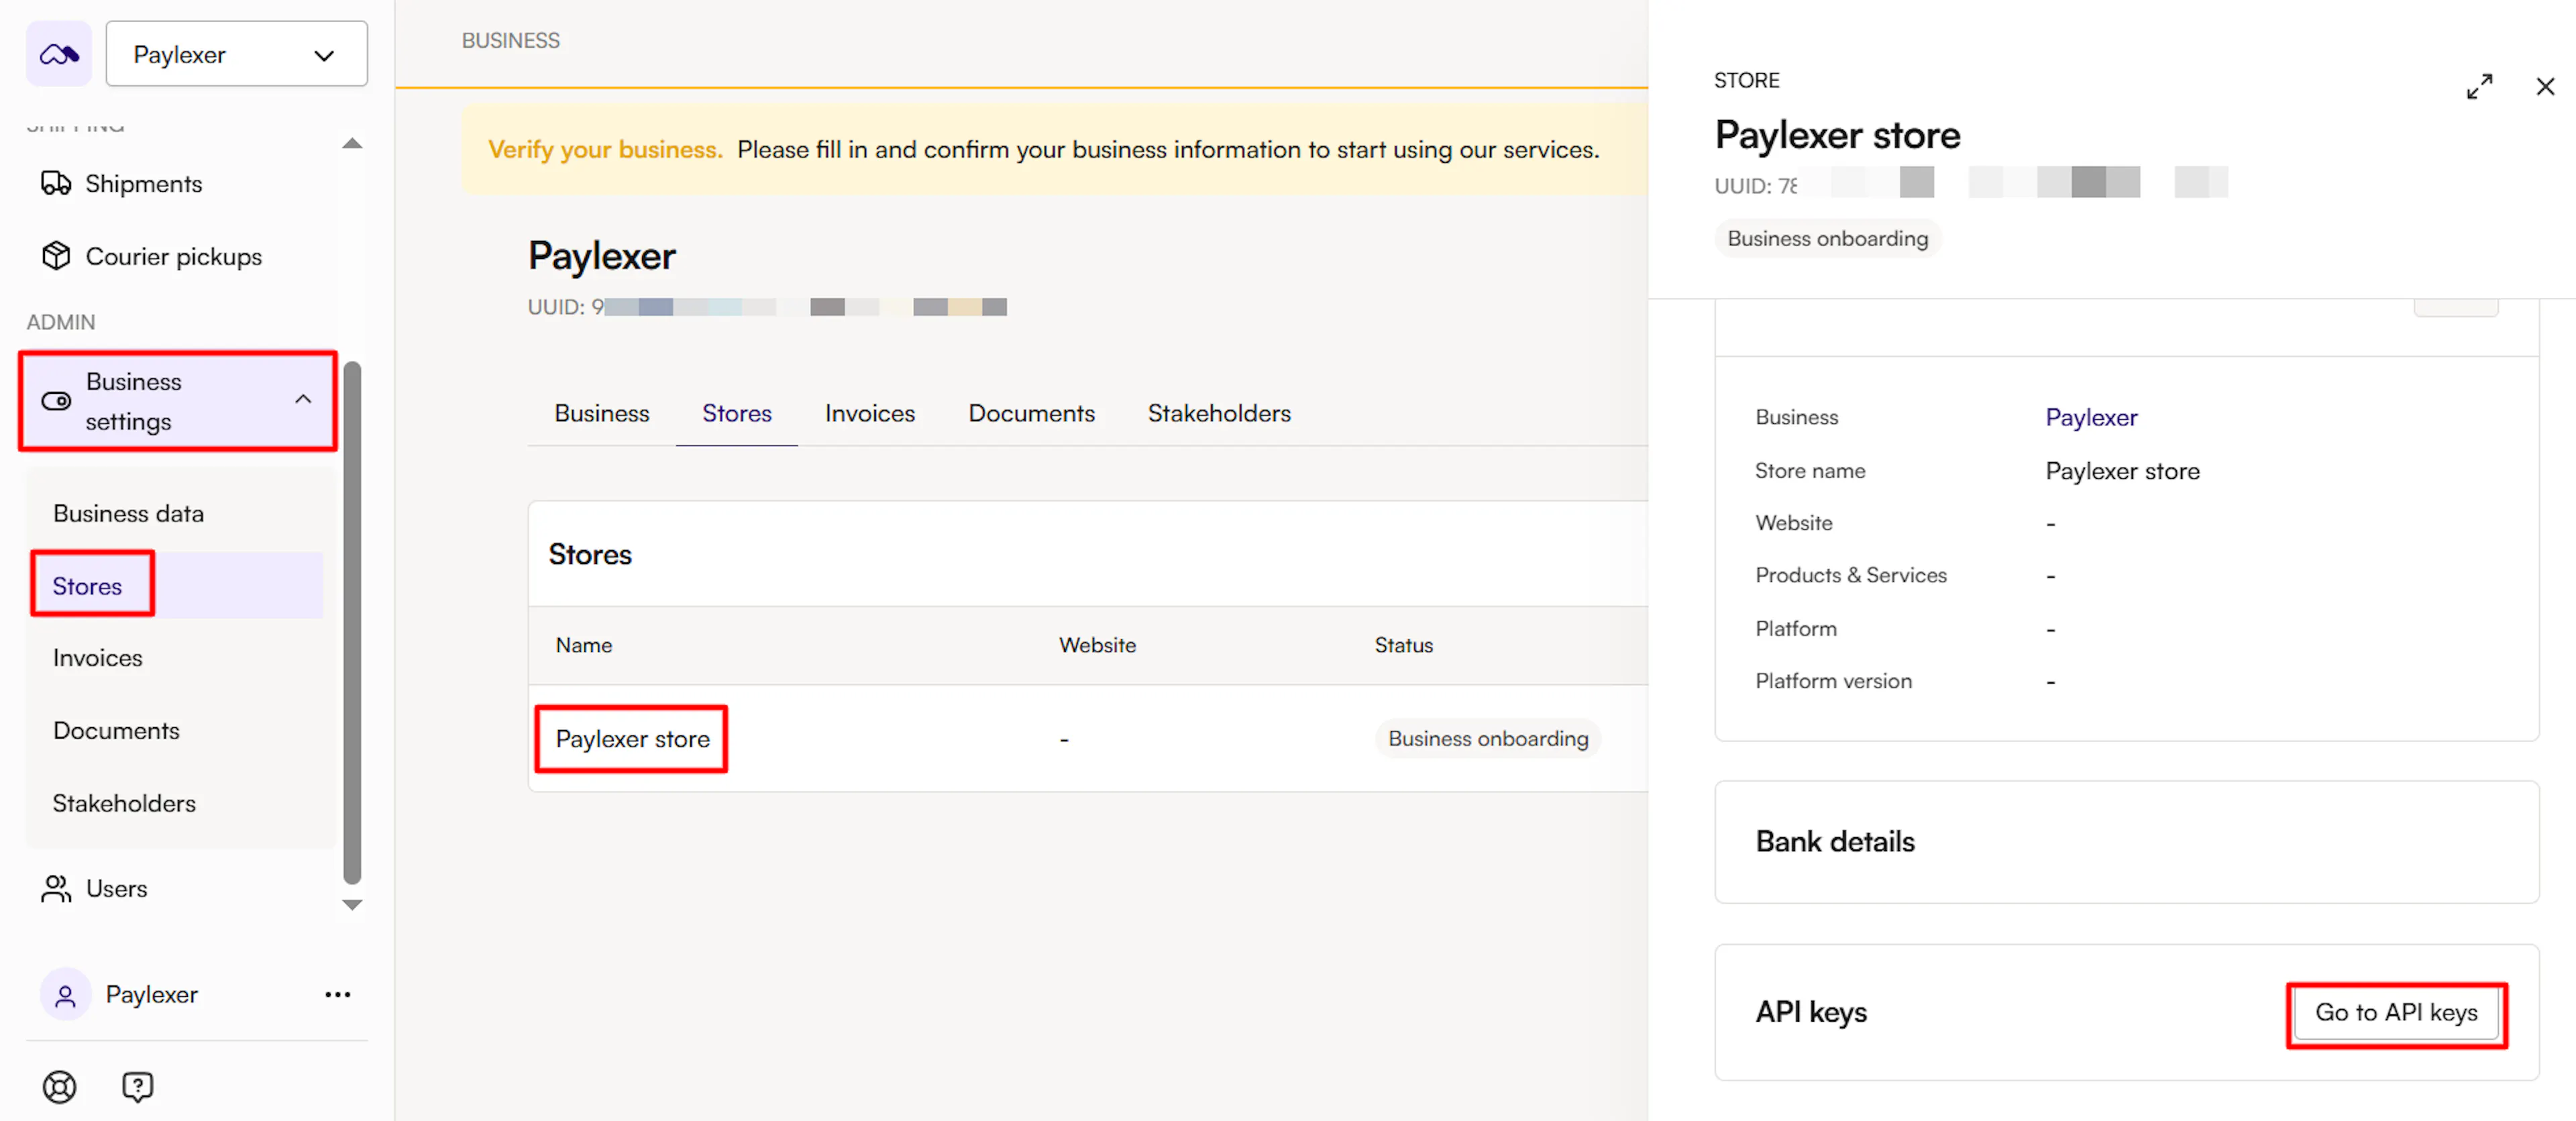
Task: Switch to the Business tab
Action: pos(602,414)
